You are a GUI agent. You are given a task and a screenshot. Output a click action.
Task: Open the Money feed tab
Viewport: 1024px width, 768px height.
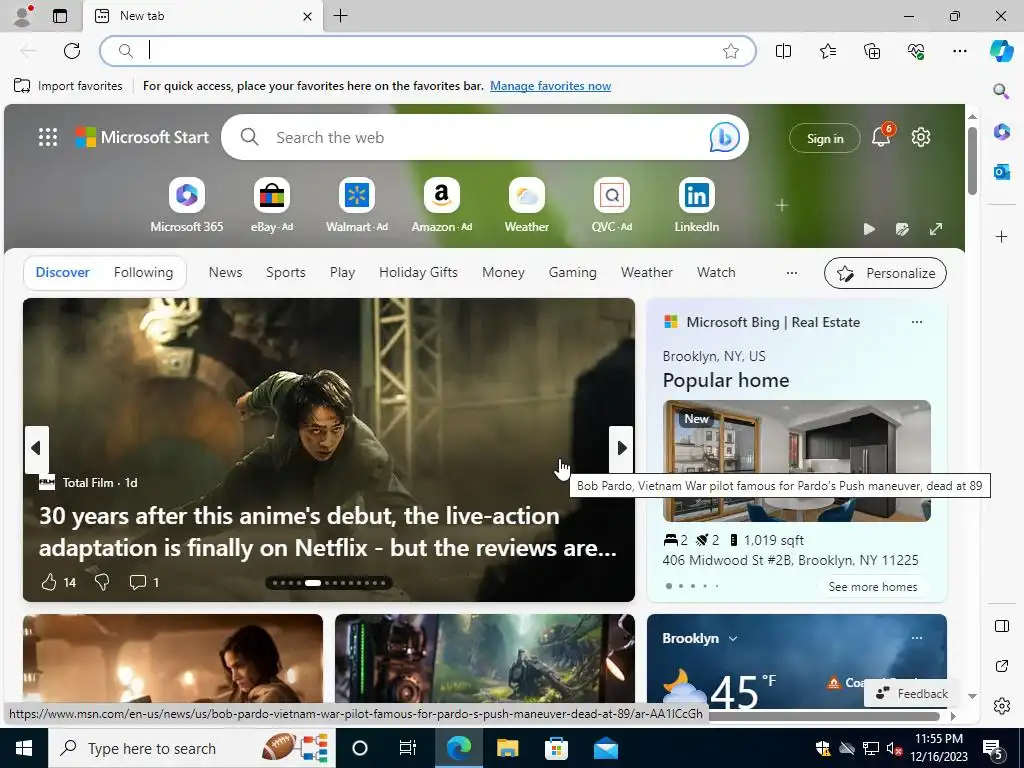click(503, 272)
